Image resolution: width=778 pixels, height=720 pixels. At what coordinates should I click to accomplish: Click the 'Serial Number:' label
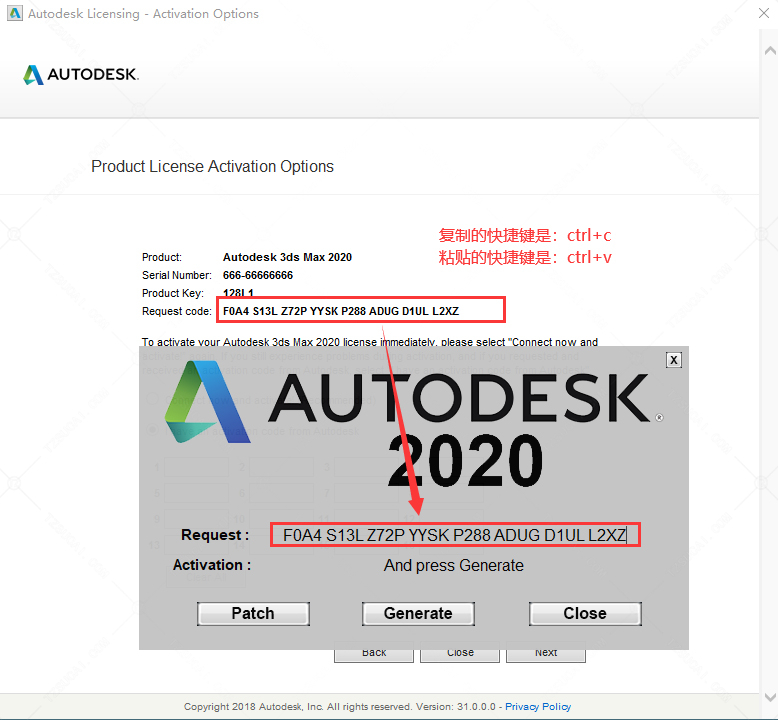[x=177, y=275]
